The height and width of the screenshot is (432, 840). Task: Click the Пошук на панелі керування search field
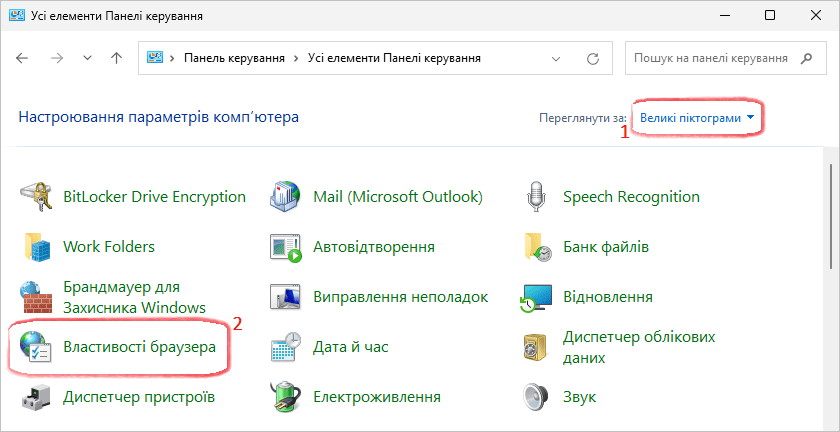(725, 58)
